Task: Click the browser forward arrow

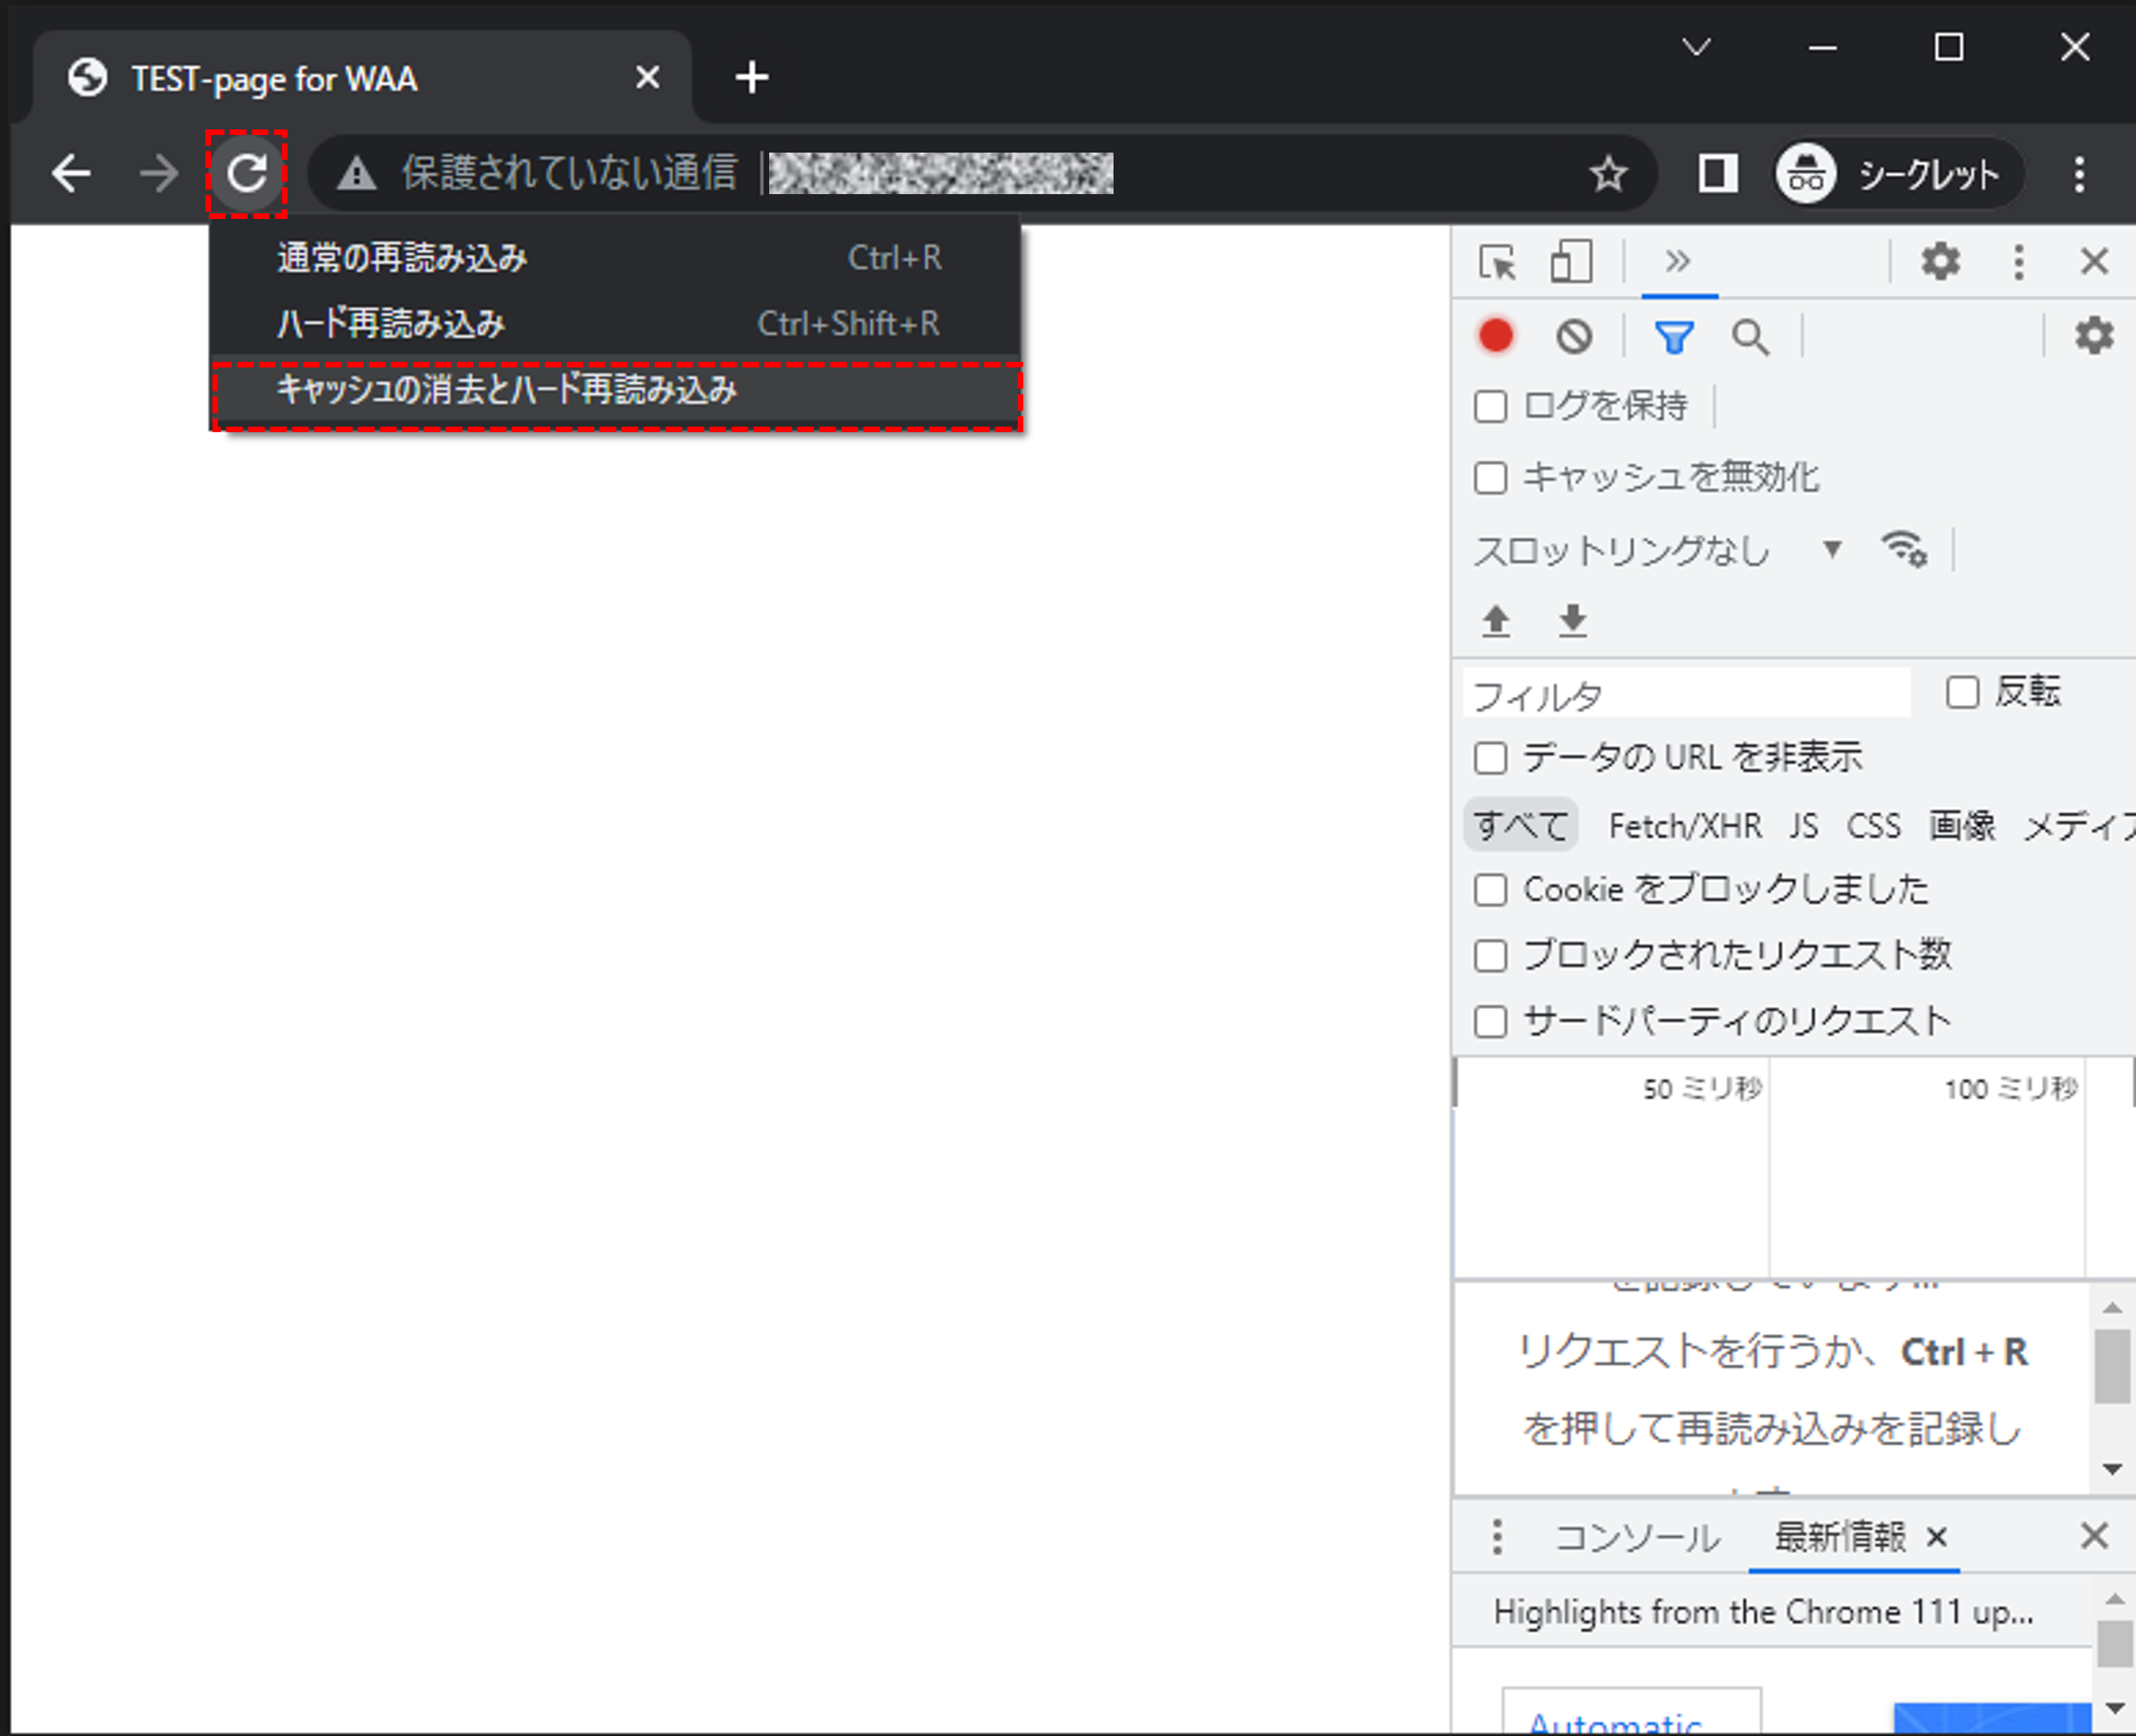Action: click(158, 174)
